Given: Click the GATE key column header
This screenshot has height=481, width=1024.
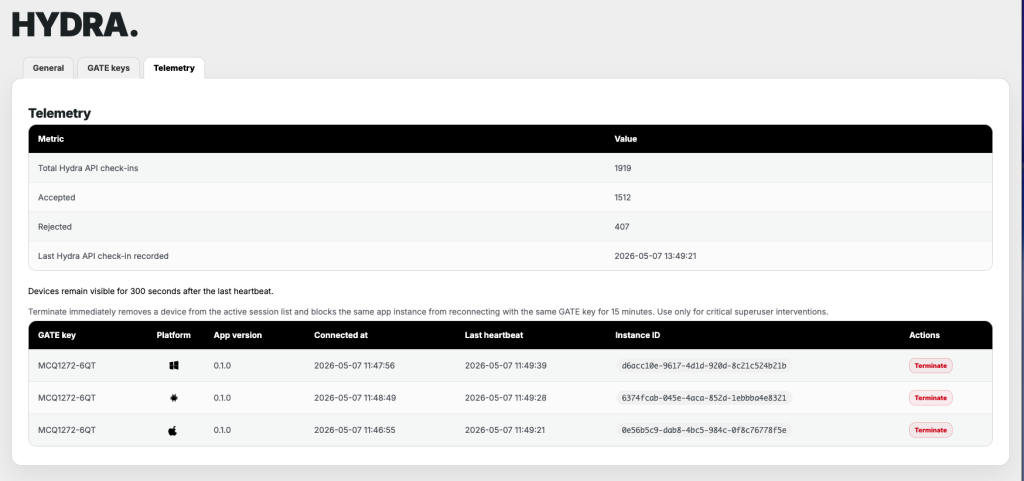Looking at the screenshot, I should click(57, 335).
